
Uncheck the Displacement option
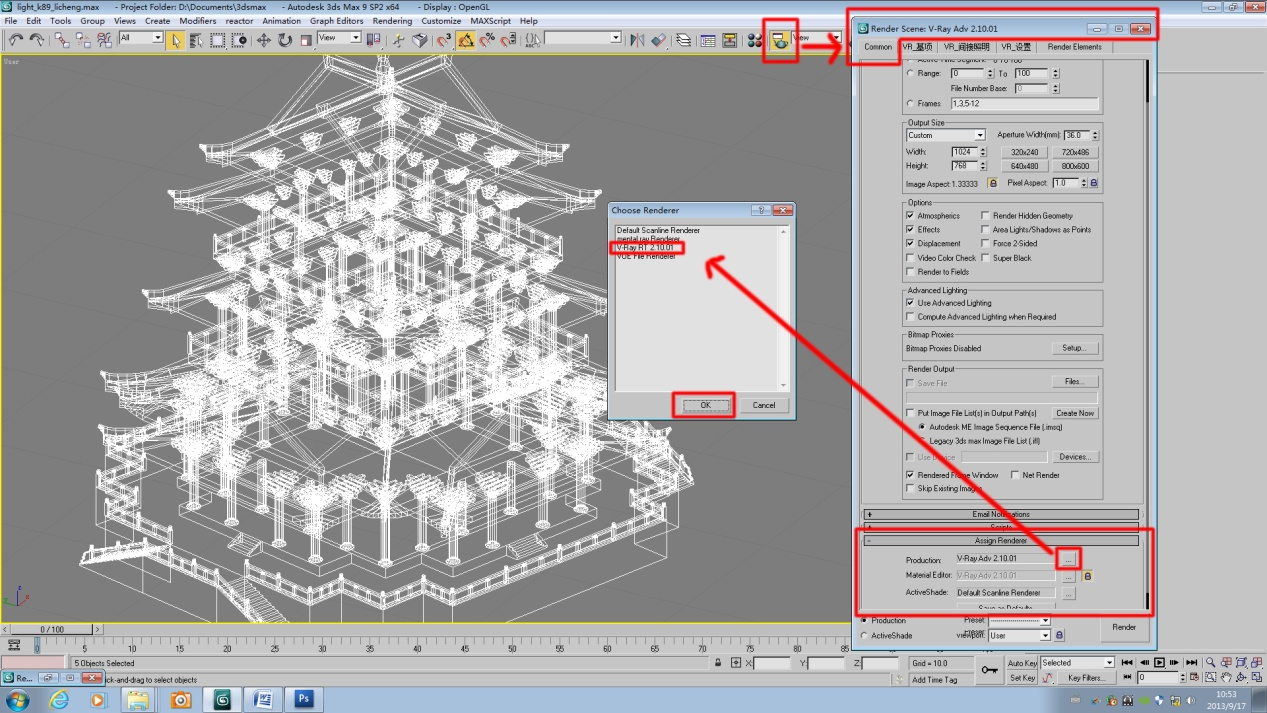[910, 243]
